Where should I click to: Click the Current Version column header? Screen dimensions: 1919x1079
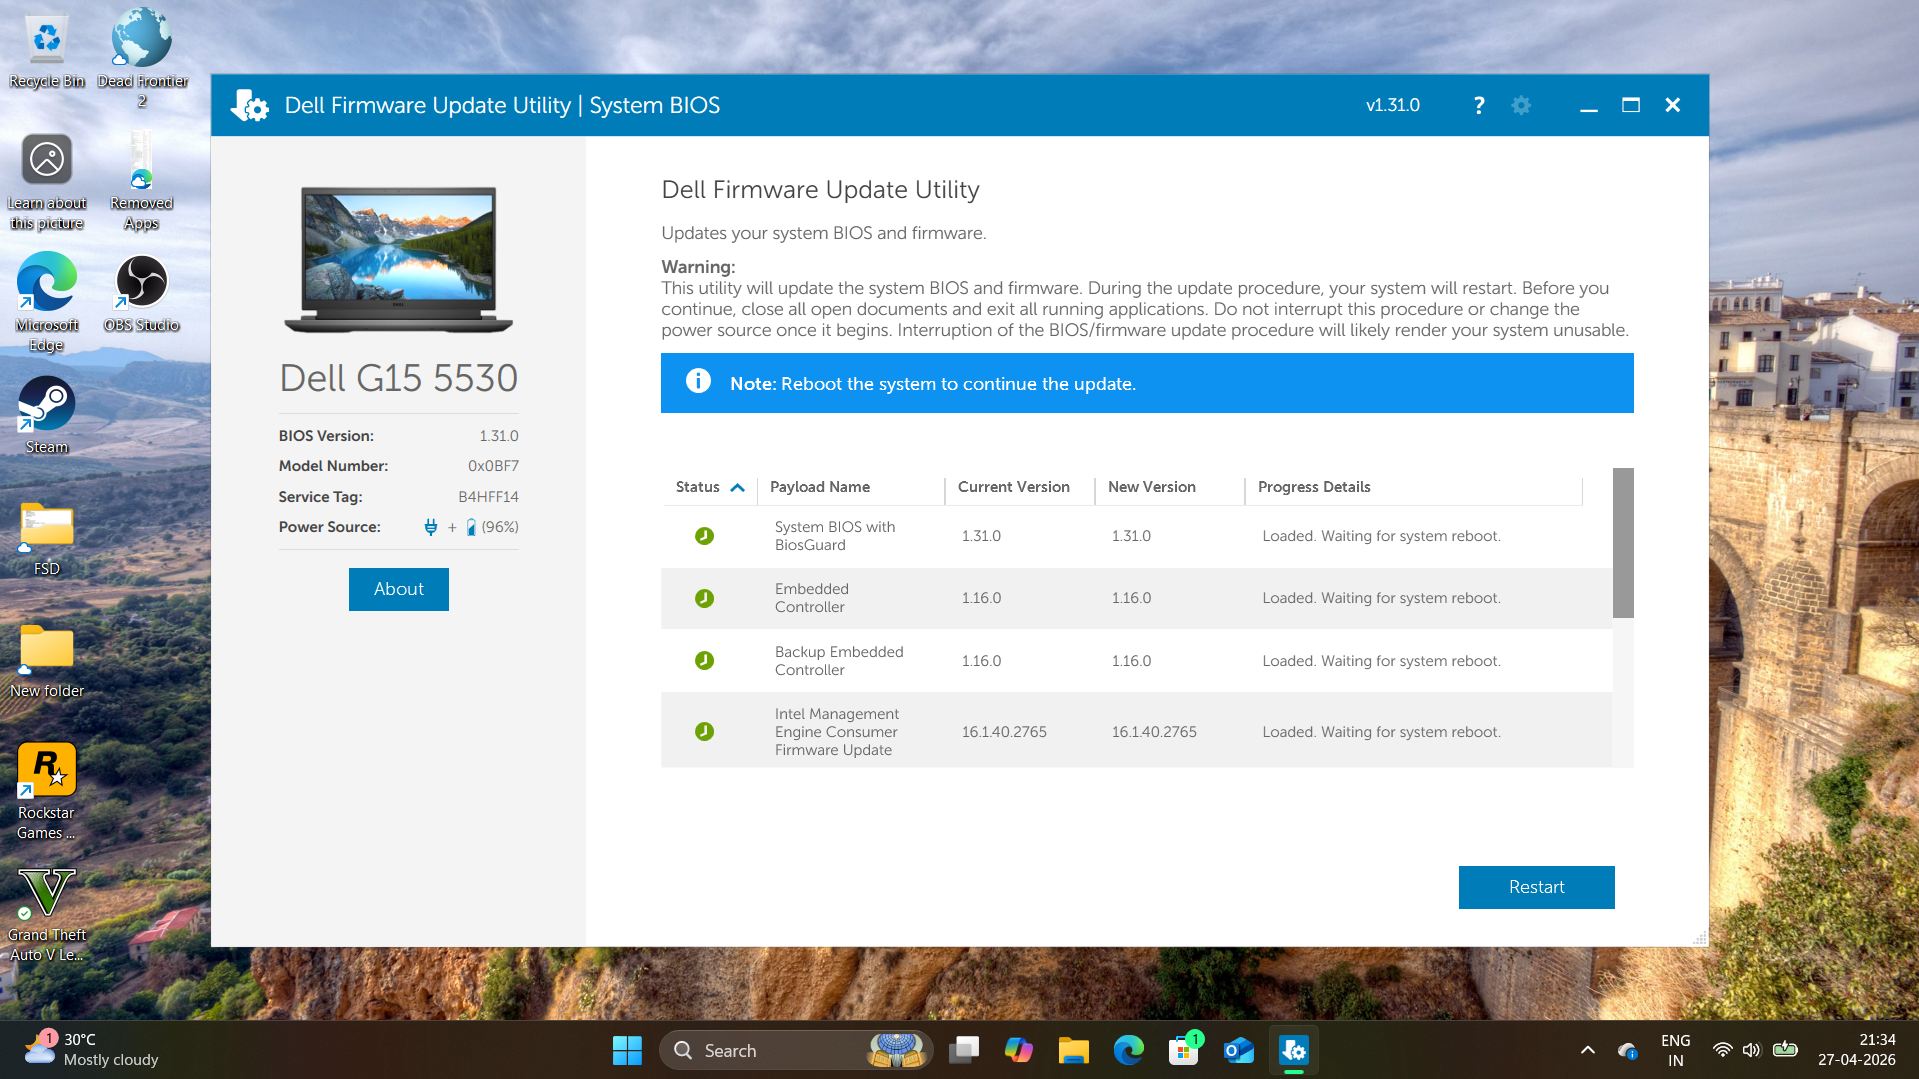click(1013, 487)
